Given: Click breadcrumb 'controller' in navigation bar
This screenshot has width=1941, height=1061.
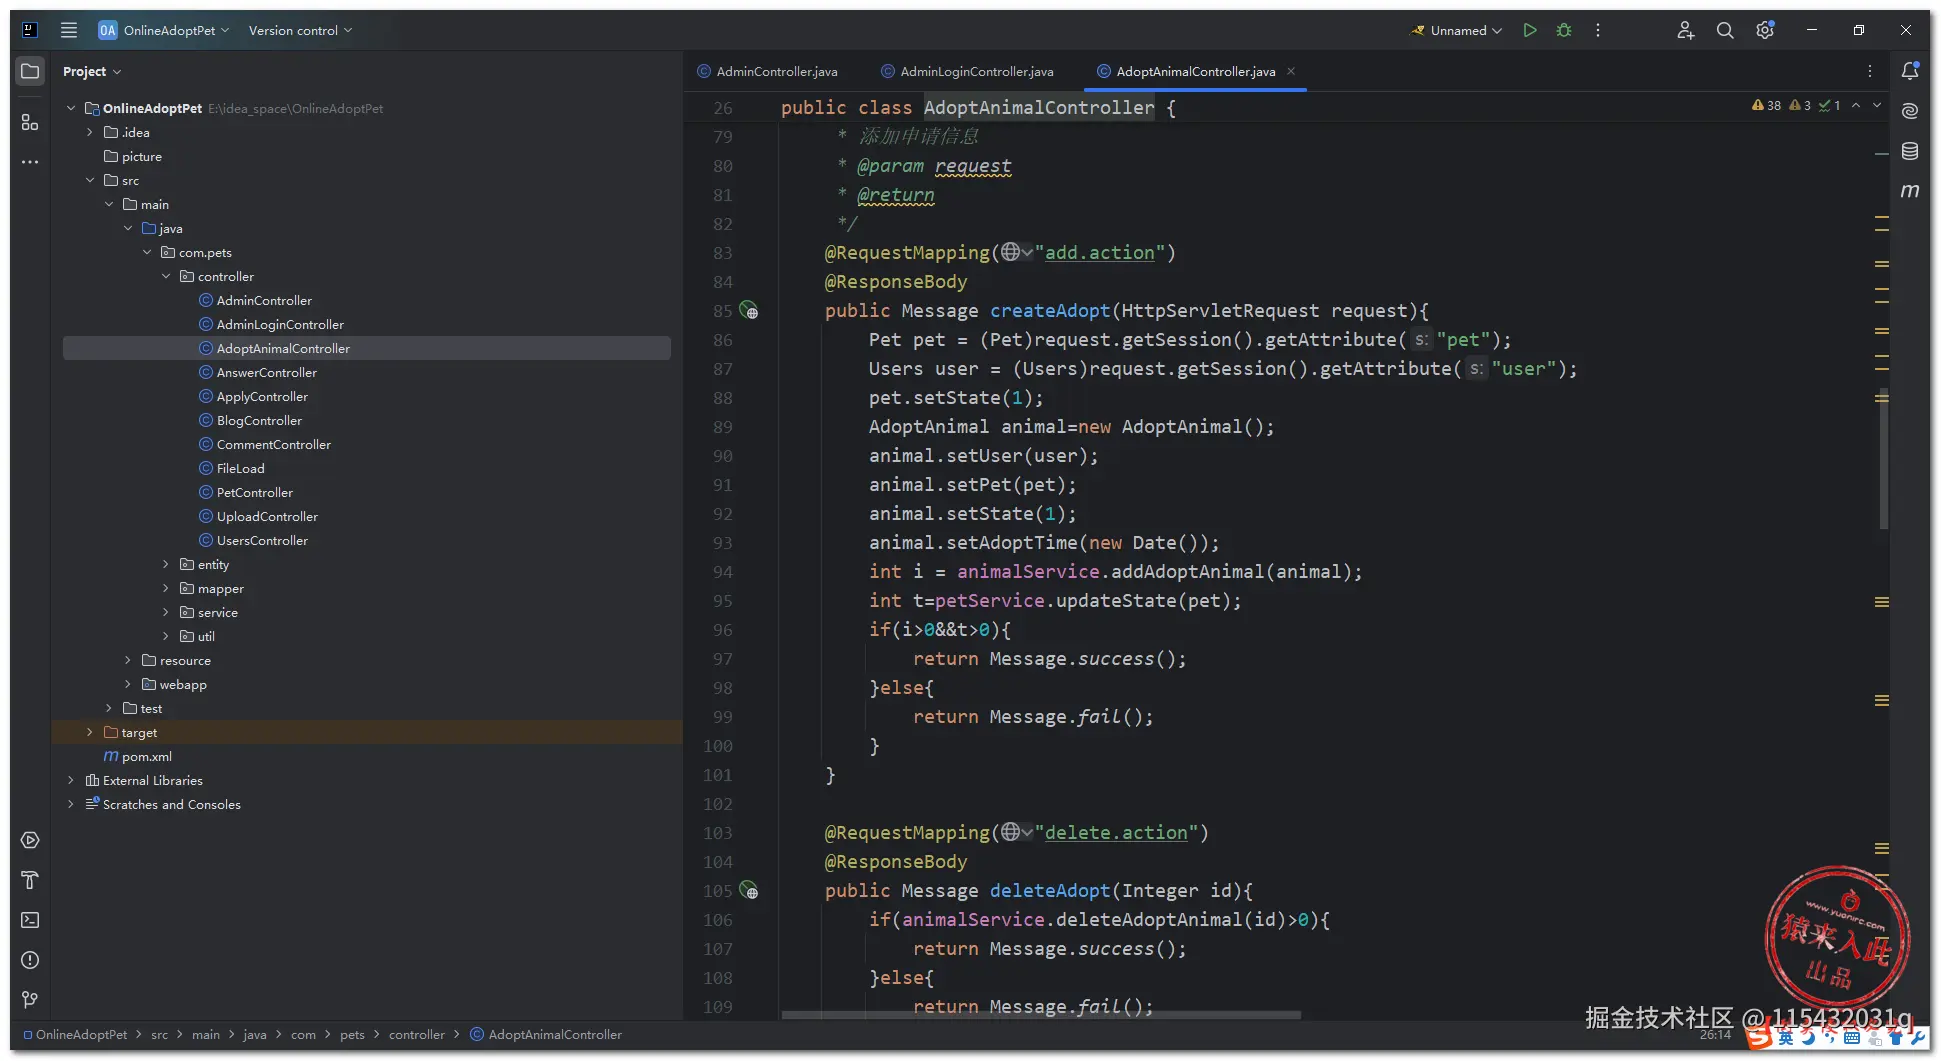Looking at the screenshot, I should 417,1034.
